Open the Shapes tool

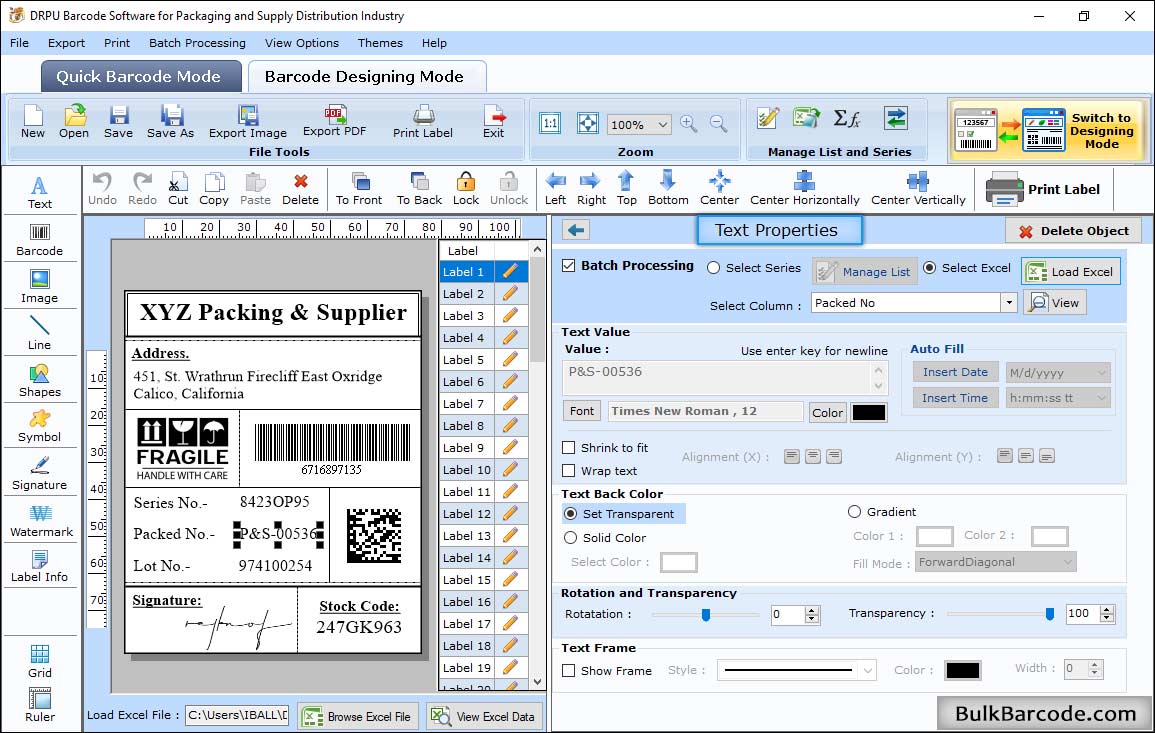[40, 381]
